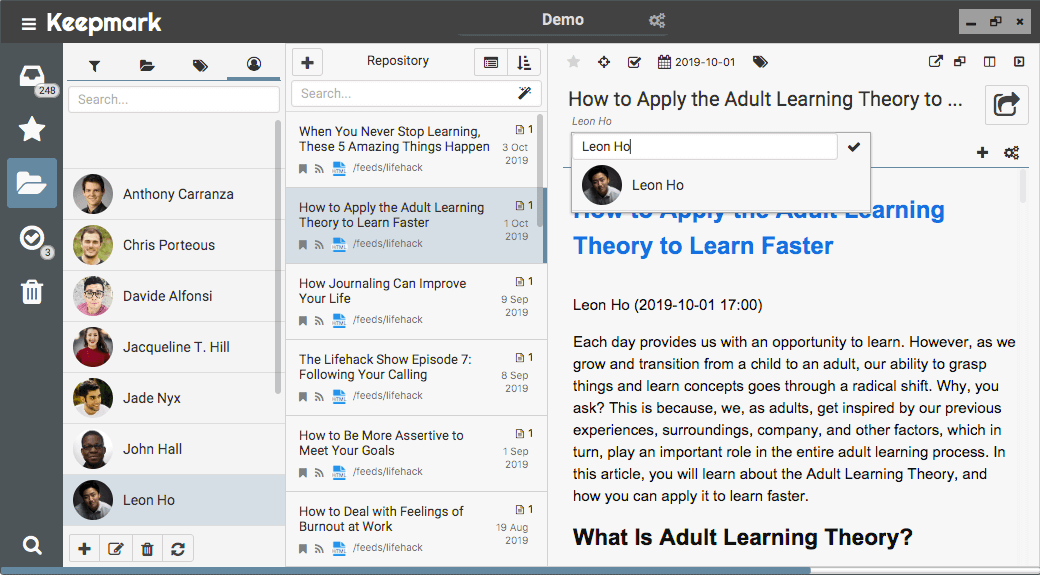Click the authors Search field
Viewport: 1040px width, 576px height.
pos(172,99)
